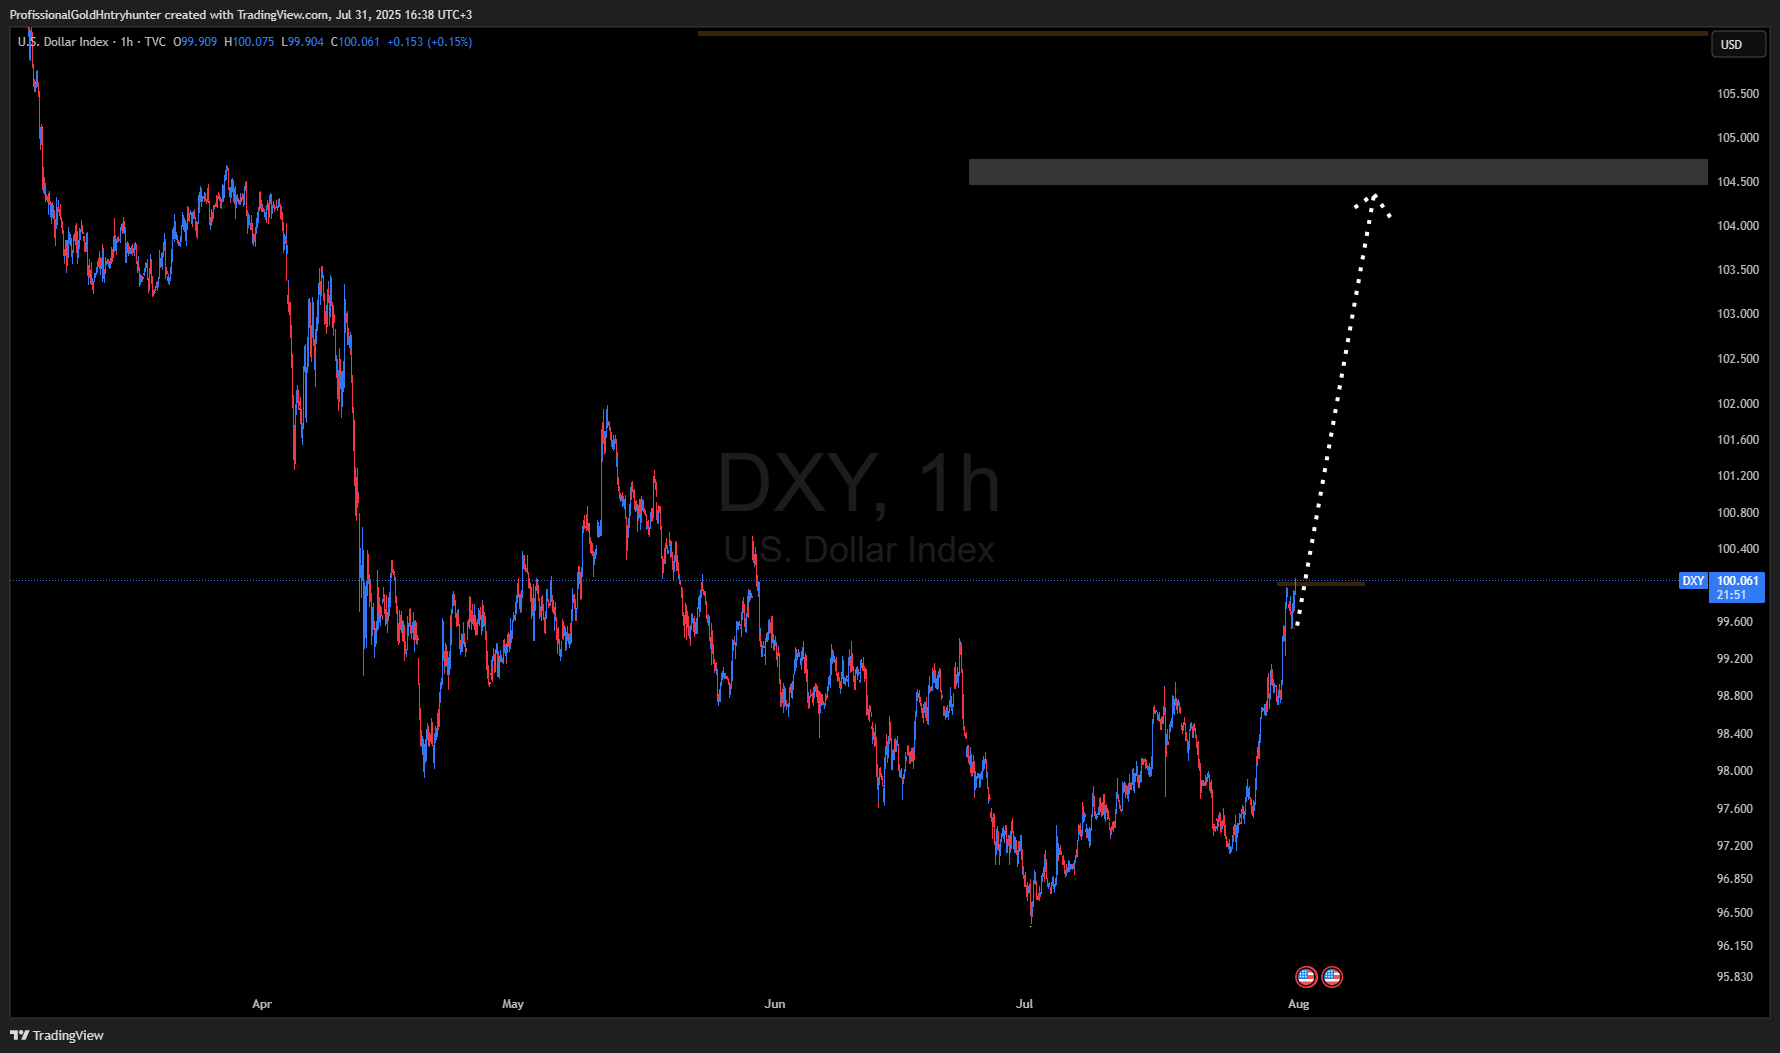Click the close value C100.061
1780x1053 pixels.
(x=356, y=42)
